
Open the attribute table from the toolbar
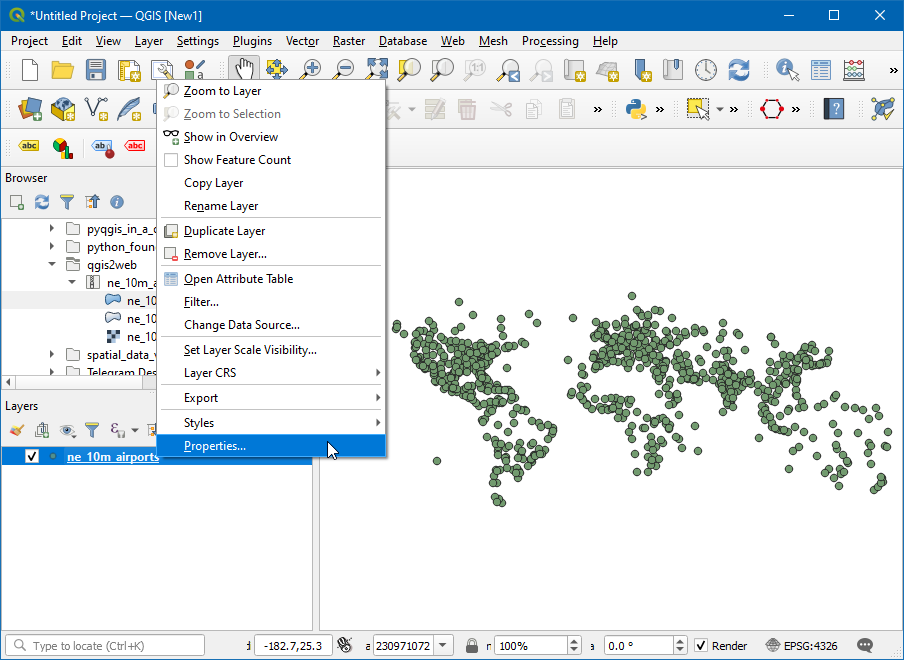(821, 70)
